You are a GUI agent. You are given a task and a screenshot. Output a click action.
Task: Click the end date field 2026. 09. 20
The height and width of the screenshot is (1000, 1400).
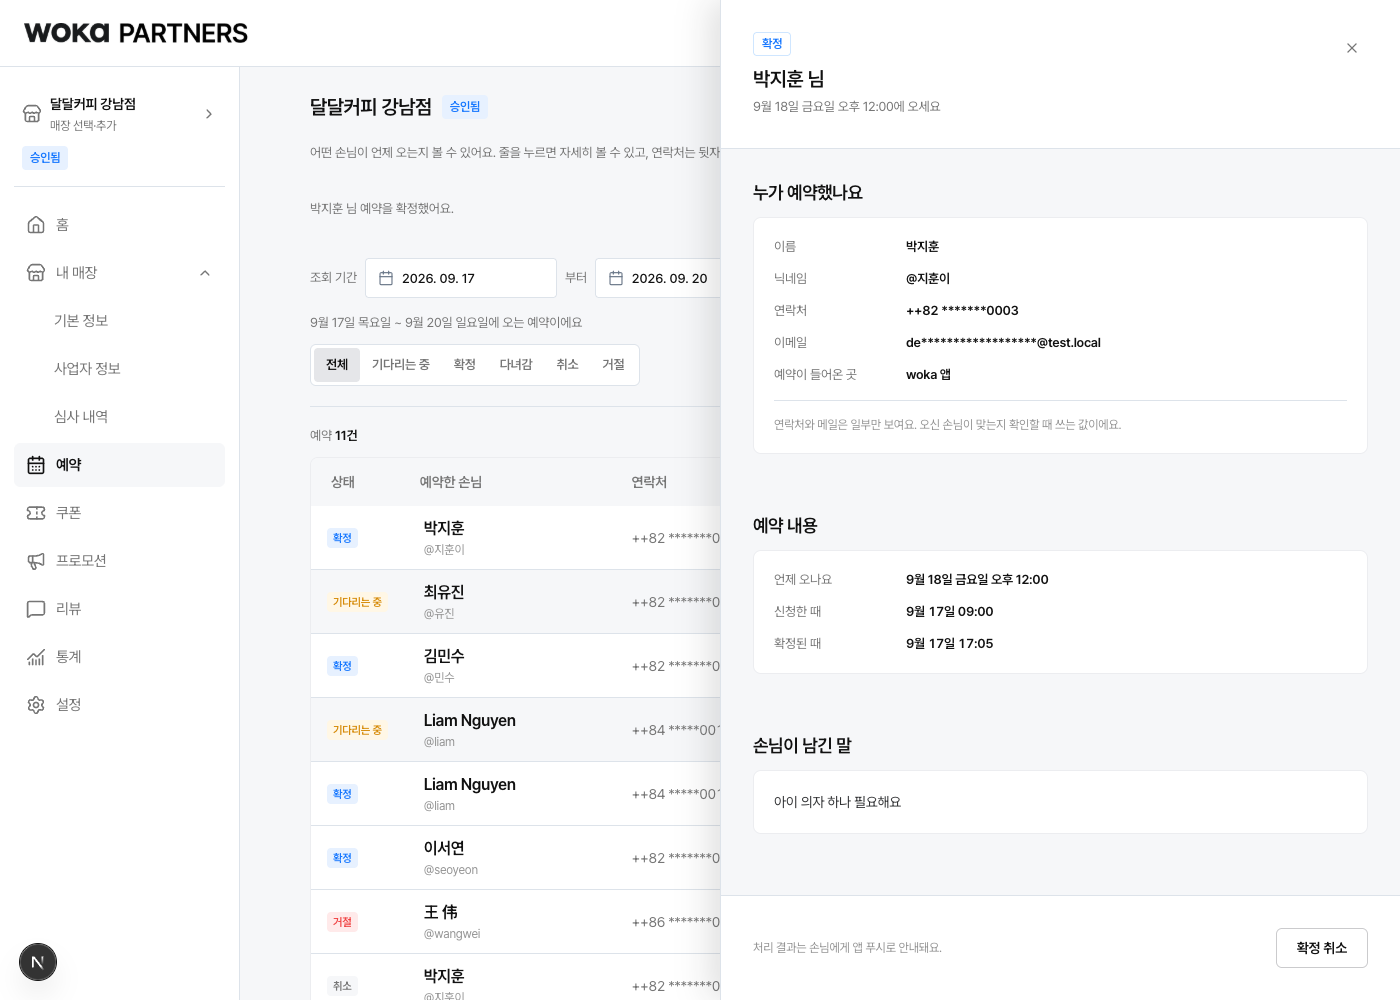(658, 278)
